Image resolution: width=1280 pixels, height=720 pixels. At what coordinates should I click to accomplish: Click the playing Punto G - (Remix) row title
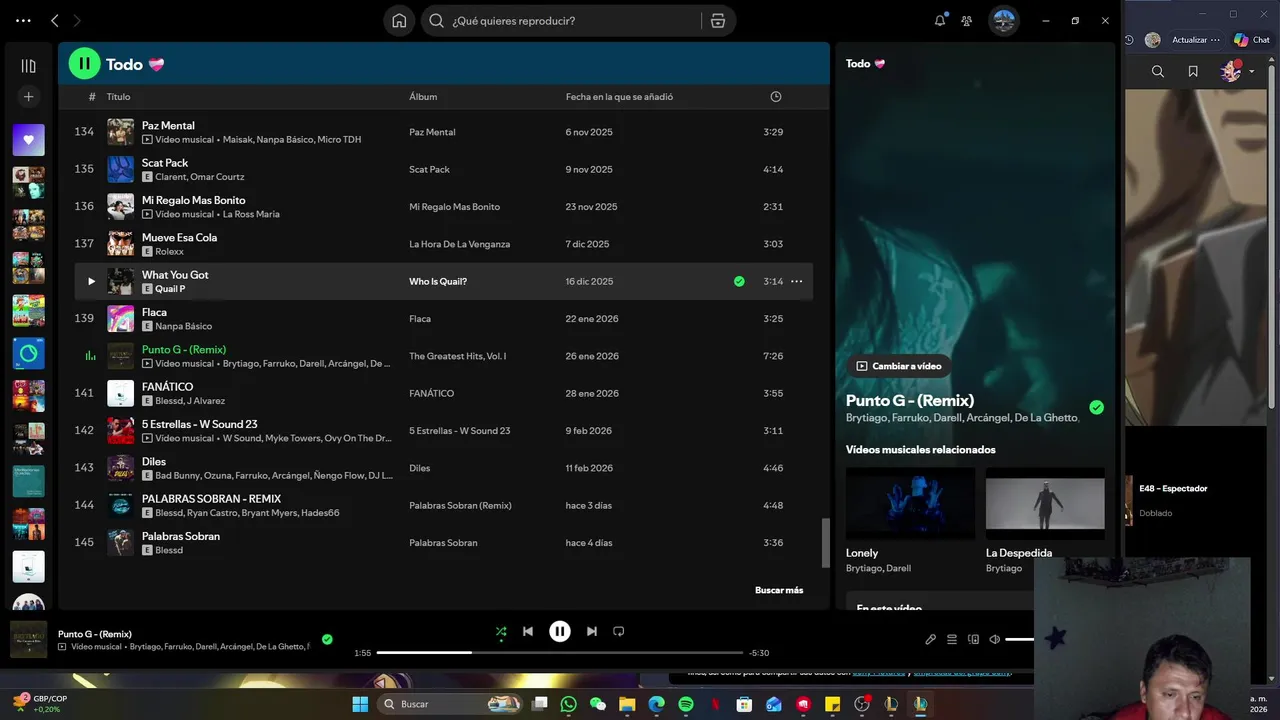point(184,350)
